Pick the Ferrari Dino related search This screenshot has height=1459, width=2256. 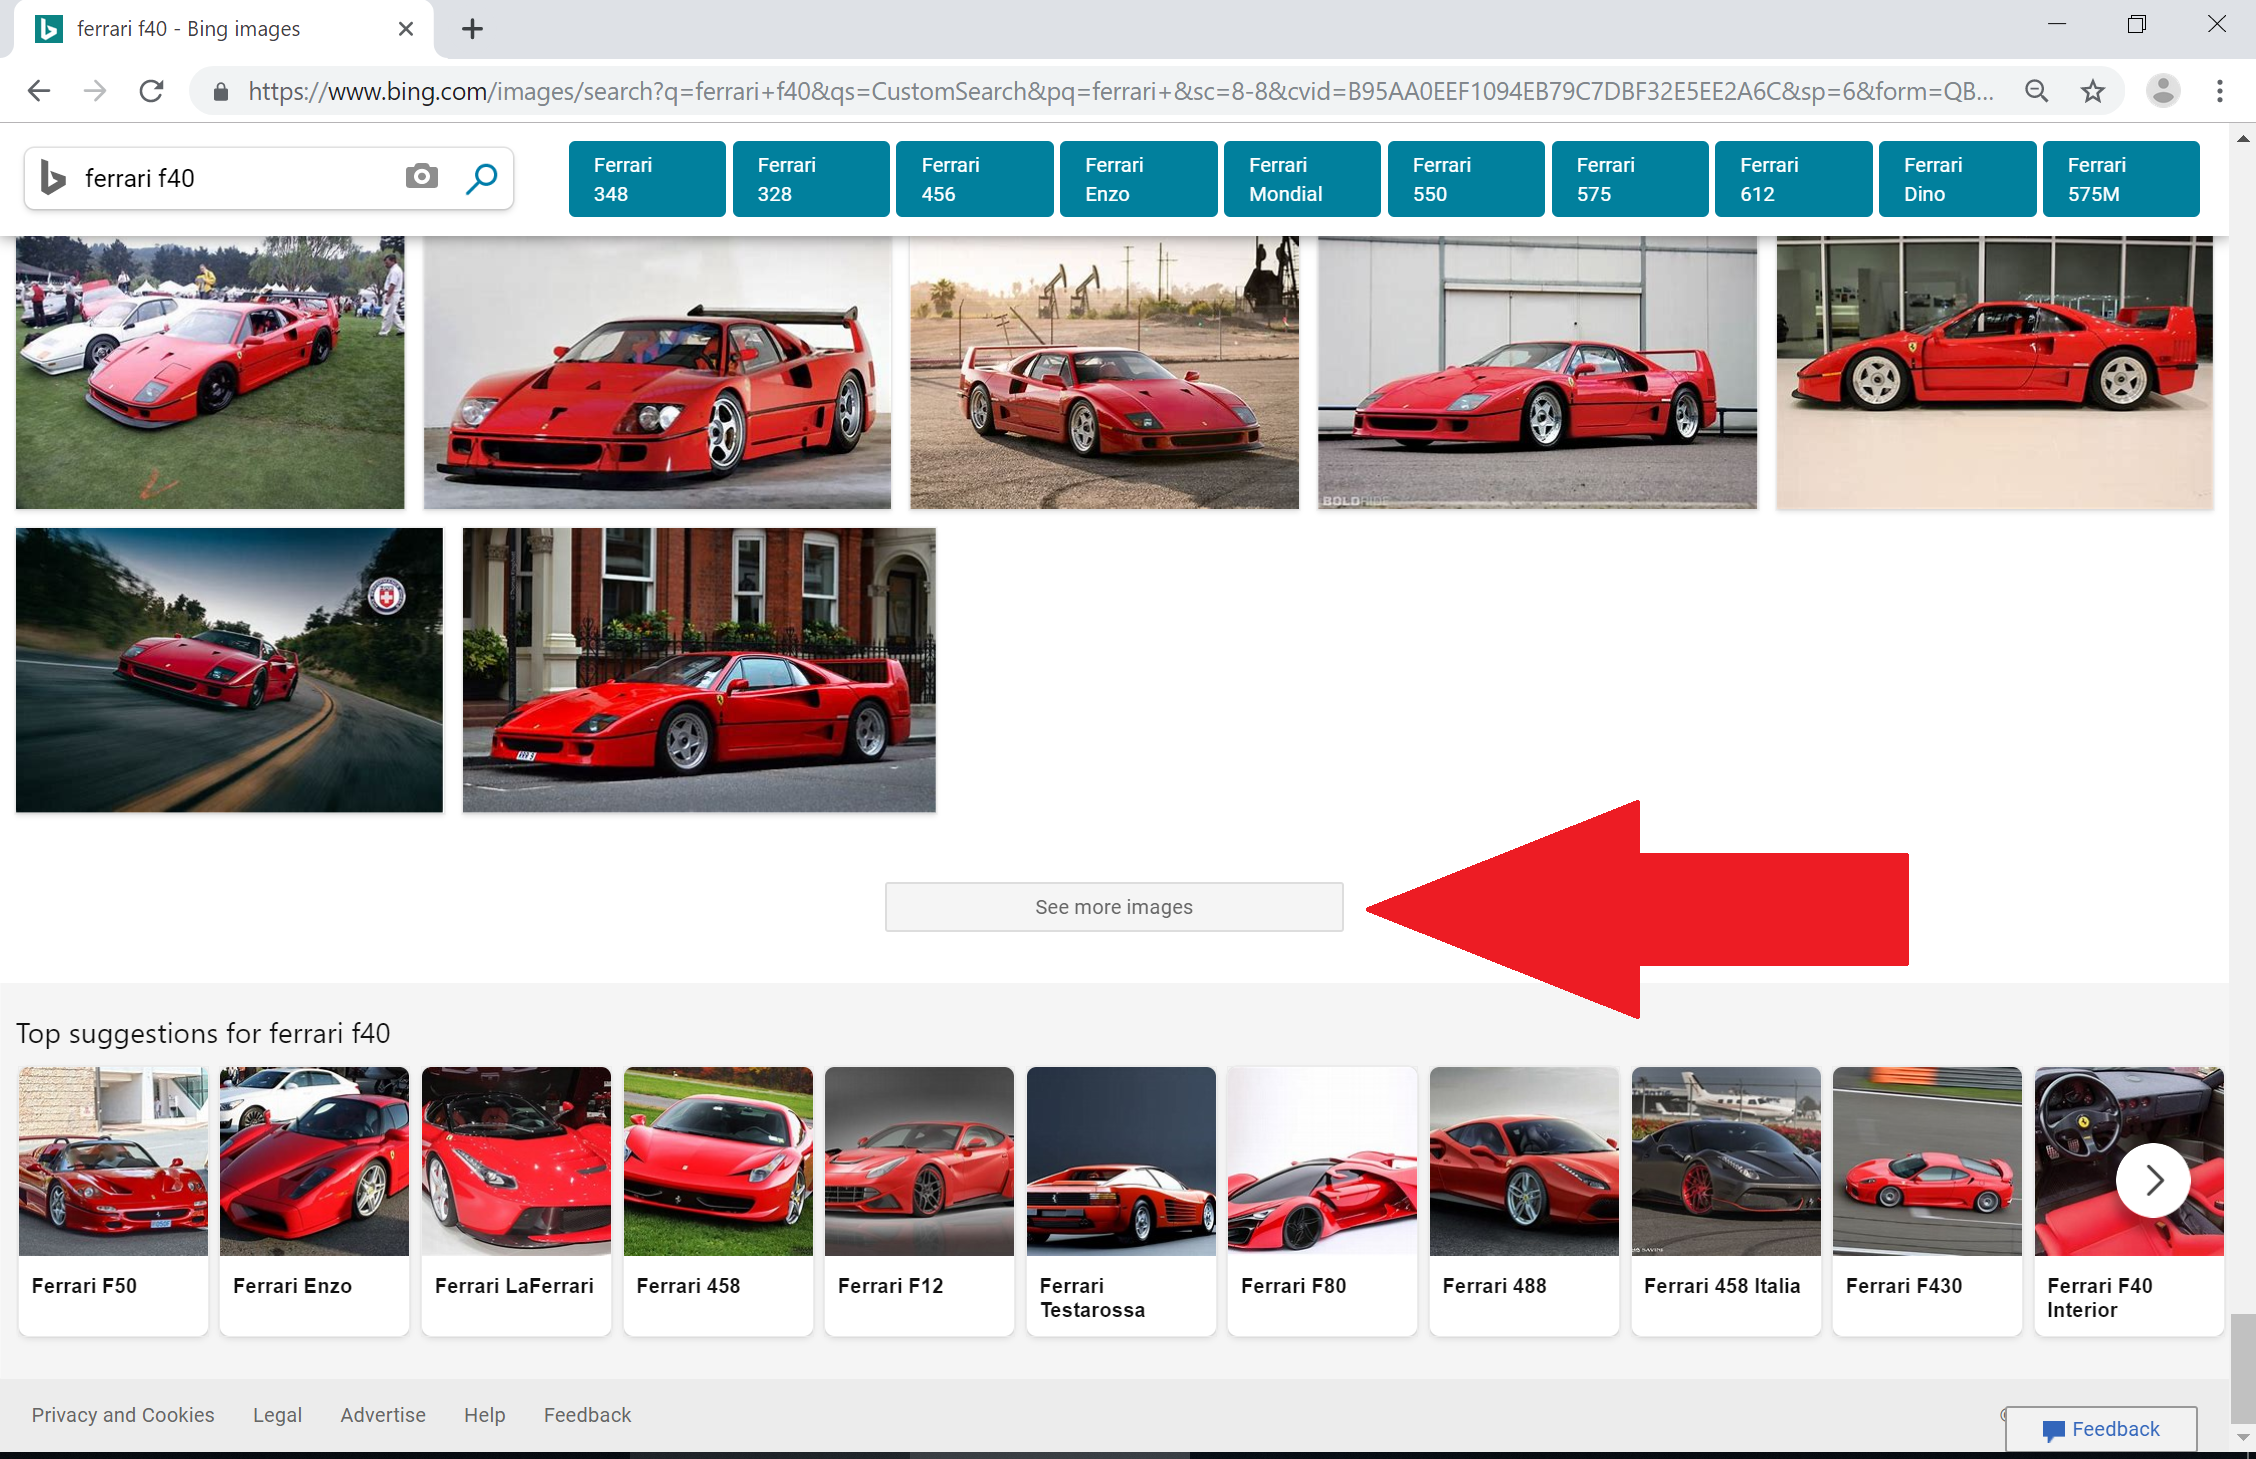[1958, 179]
